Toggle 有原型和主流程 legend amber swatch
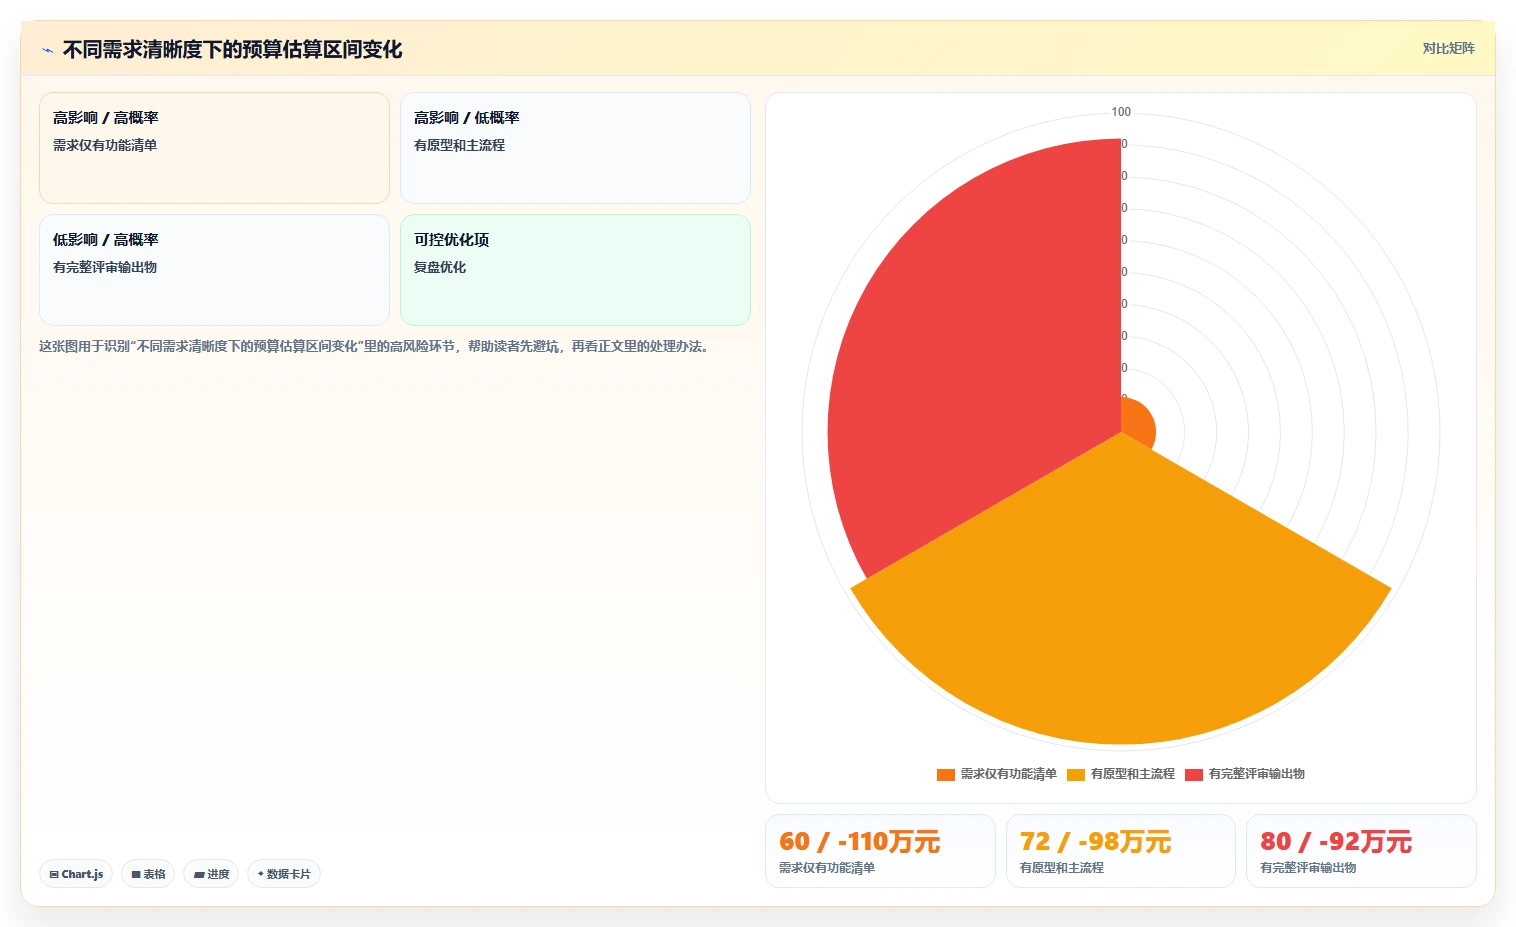 [x=1075, y=774]
